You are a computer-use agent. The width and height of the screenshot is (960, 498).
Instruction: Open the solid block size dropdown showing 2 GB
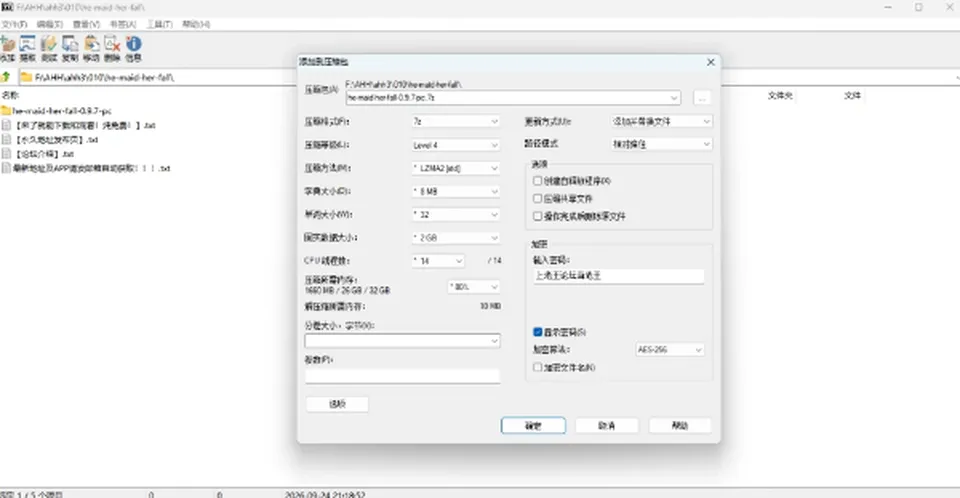pyautogui.click(x=456, y=238)
